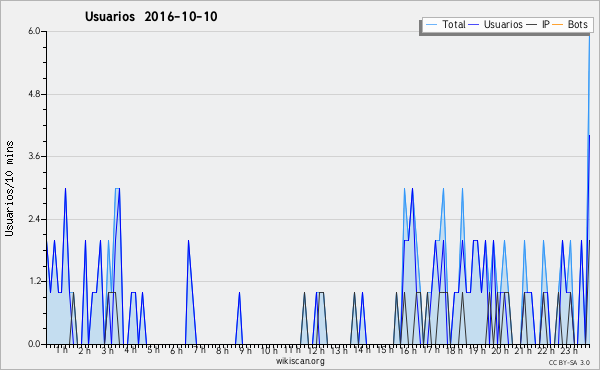Viewport: 600px width, 370px height.
Task: Select the "Usuarios" legend entry
Action: click(x=503, y=25)
